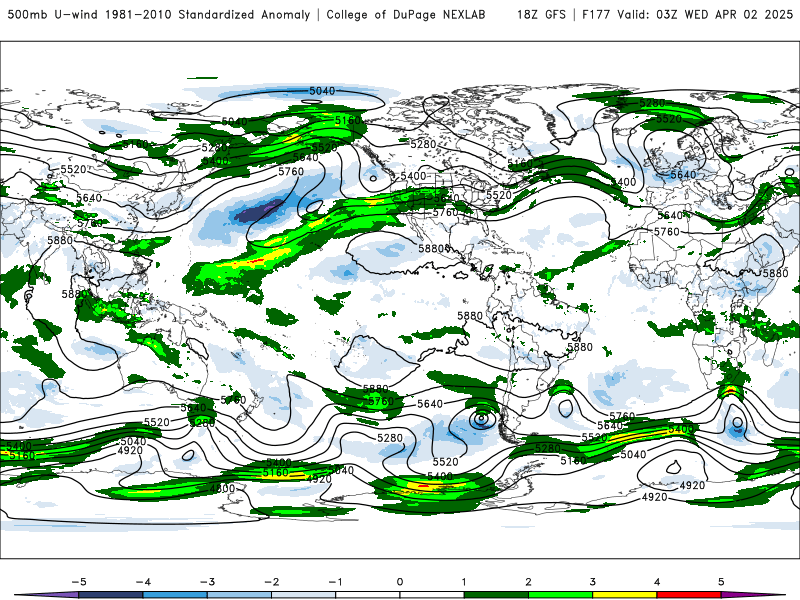Click the colorbar tick label '0'
Screen dimensions: 800x600
pyautogui.click(x=399, y=582)
